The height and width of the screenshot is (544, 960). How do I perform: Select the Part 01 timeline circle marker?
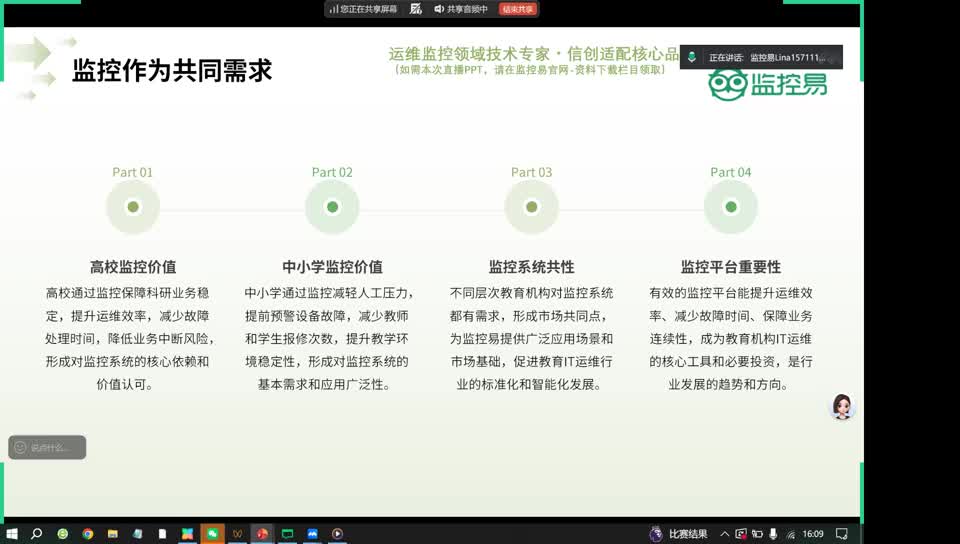[133, 207]
